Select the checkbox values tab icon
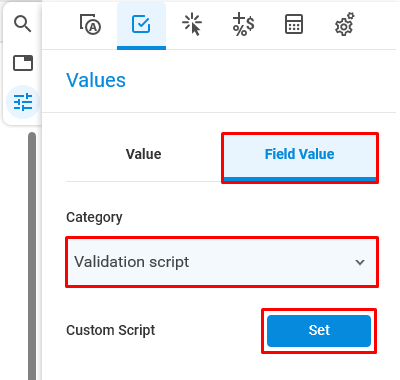The width and height of the screenshot is (400, 380). coord(141,25)
